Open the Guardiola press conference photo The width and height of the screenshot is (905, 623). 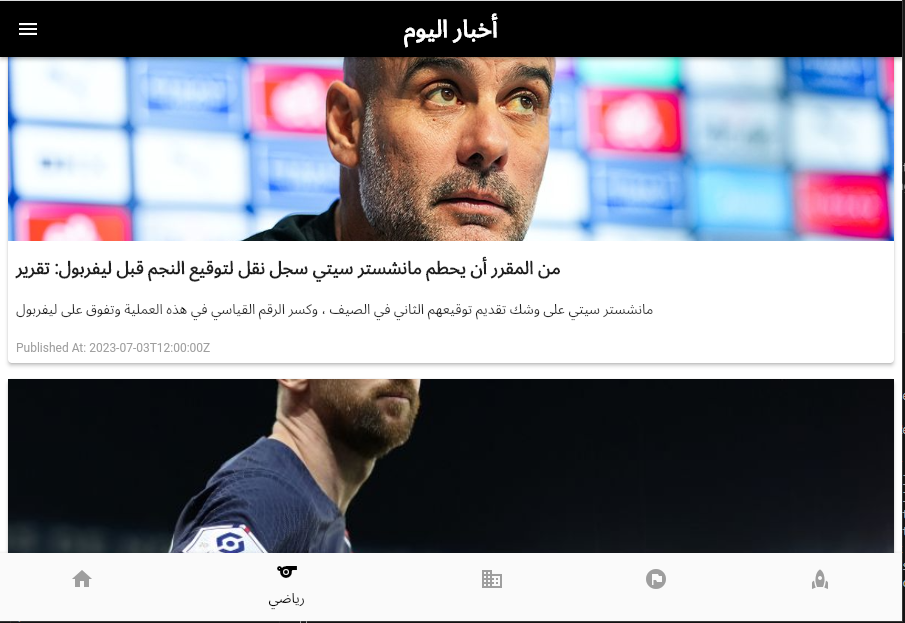click(451, 149)
